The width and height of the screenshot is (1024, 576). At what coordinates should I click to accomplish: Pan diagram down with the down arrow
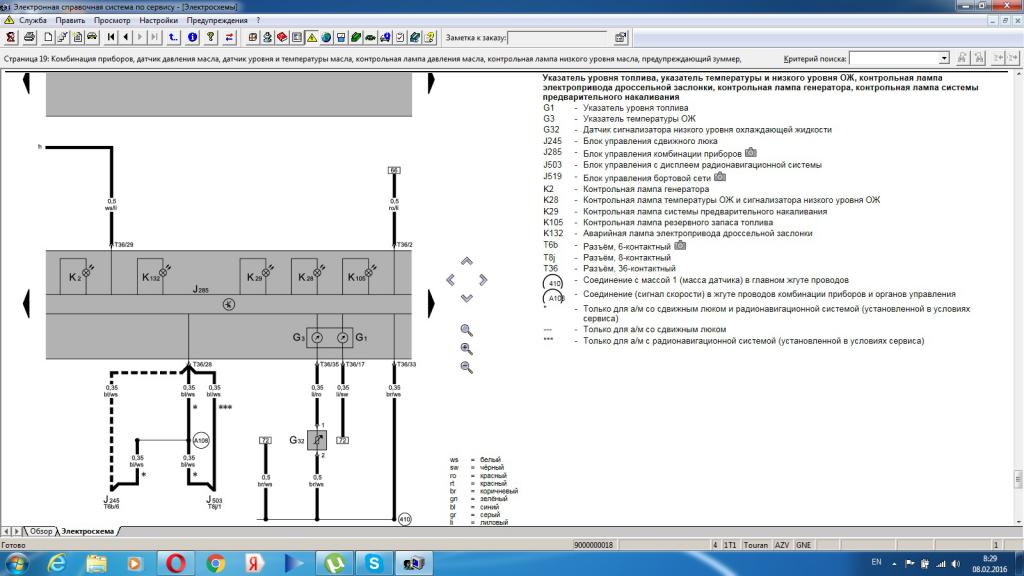click(x=466, y=298)
